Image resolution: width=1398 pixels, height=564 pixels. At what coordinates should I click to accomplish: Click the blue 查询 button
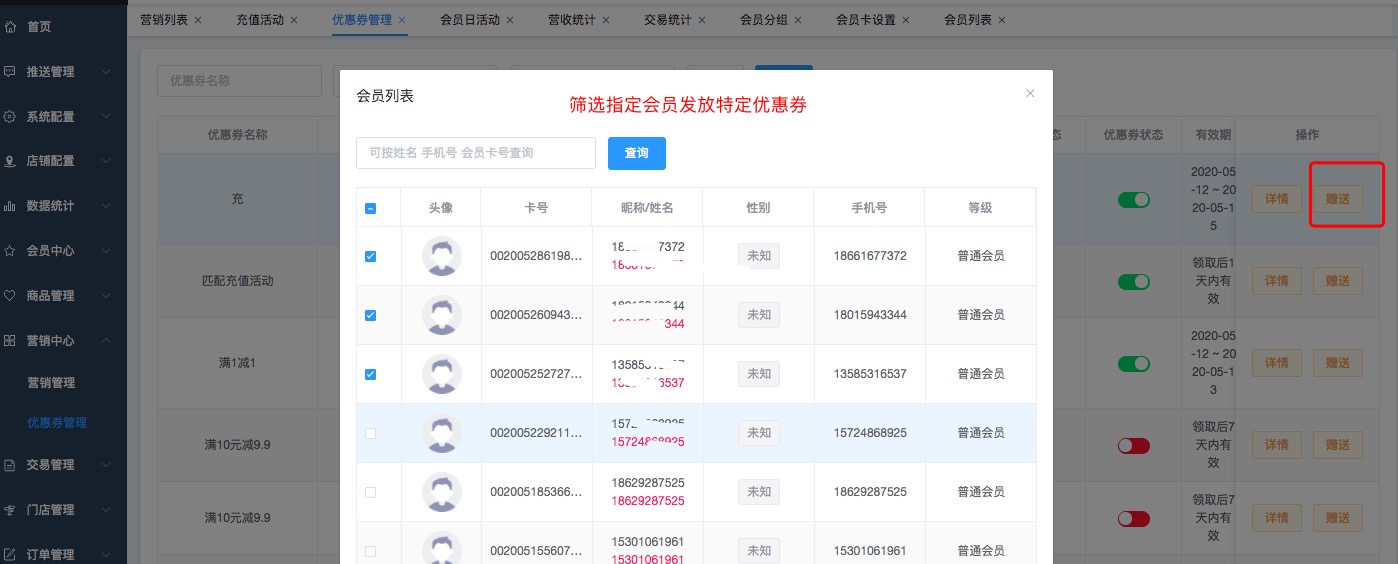point(637,153)
